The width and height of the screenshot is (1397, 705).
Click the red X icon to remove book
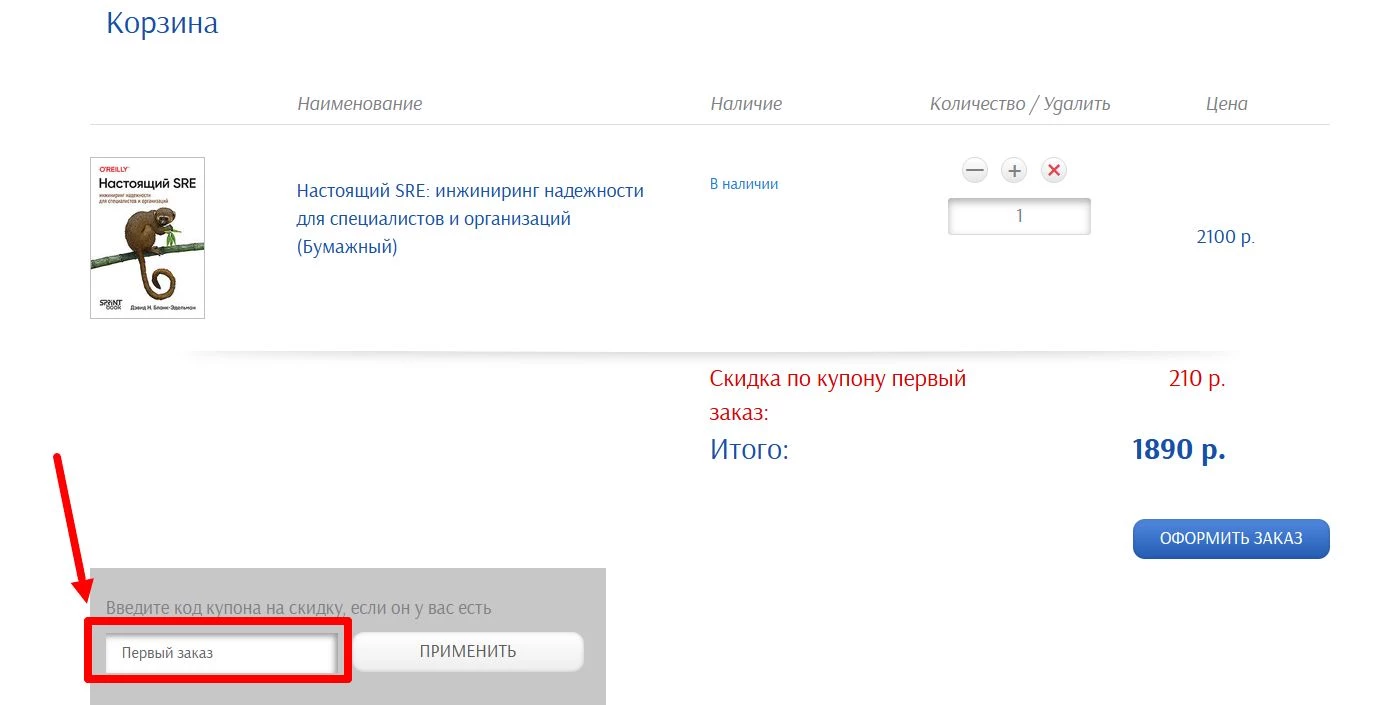coord(1053,170)
